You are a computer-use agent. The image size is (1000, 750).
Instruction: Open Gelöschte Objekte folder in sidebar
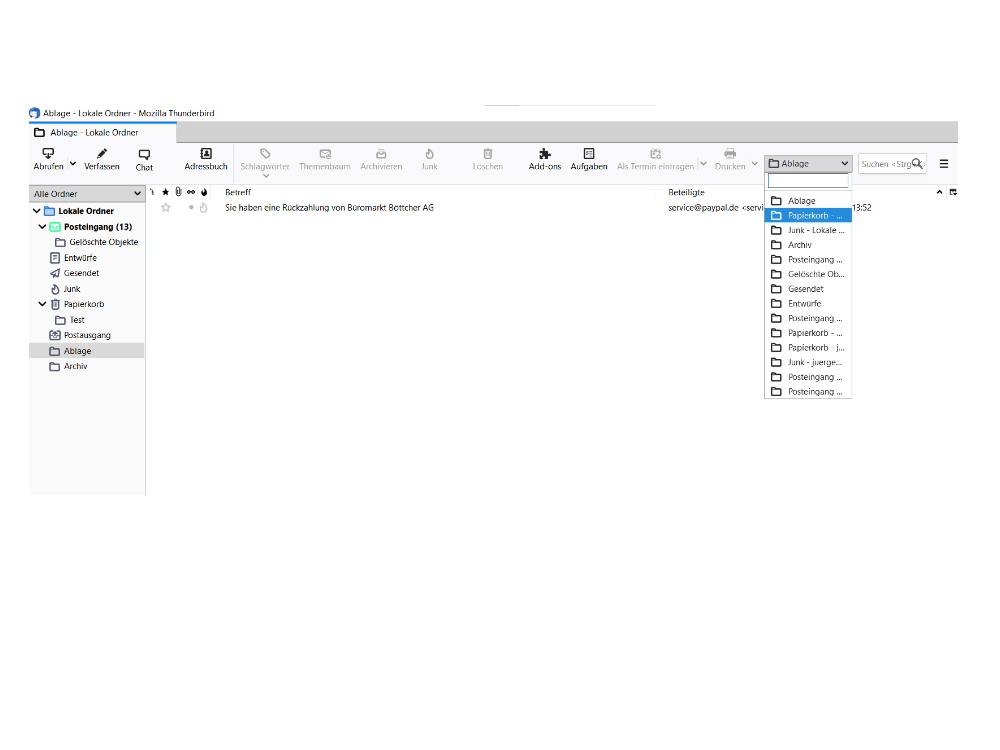click(103, 242)
